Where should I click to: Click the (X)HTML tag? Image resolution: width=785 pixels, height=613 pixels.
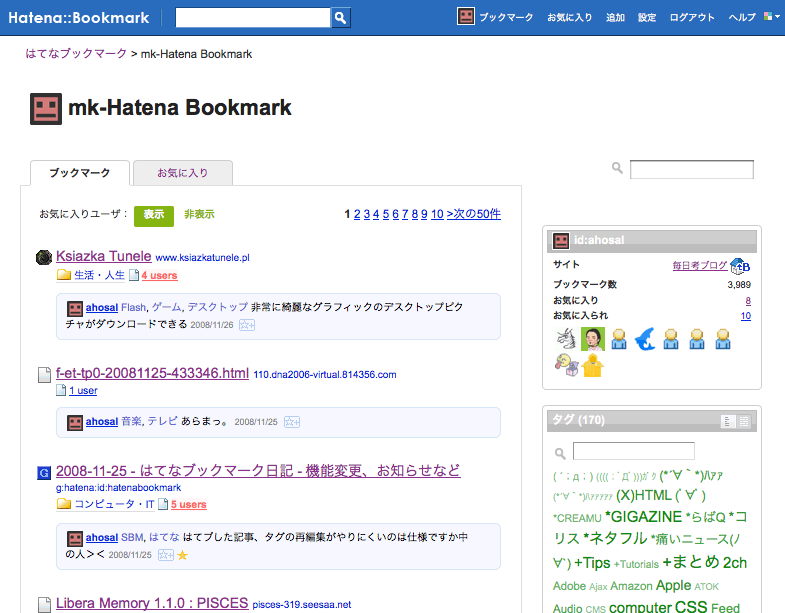tap(643, 495)
